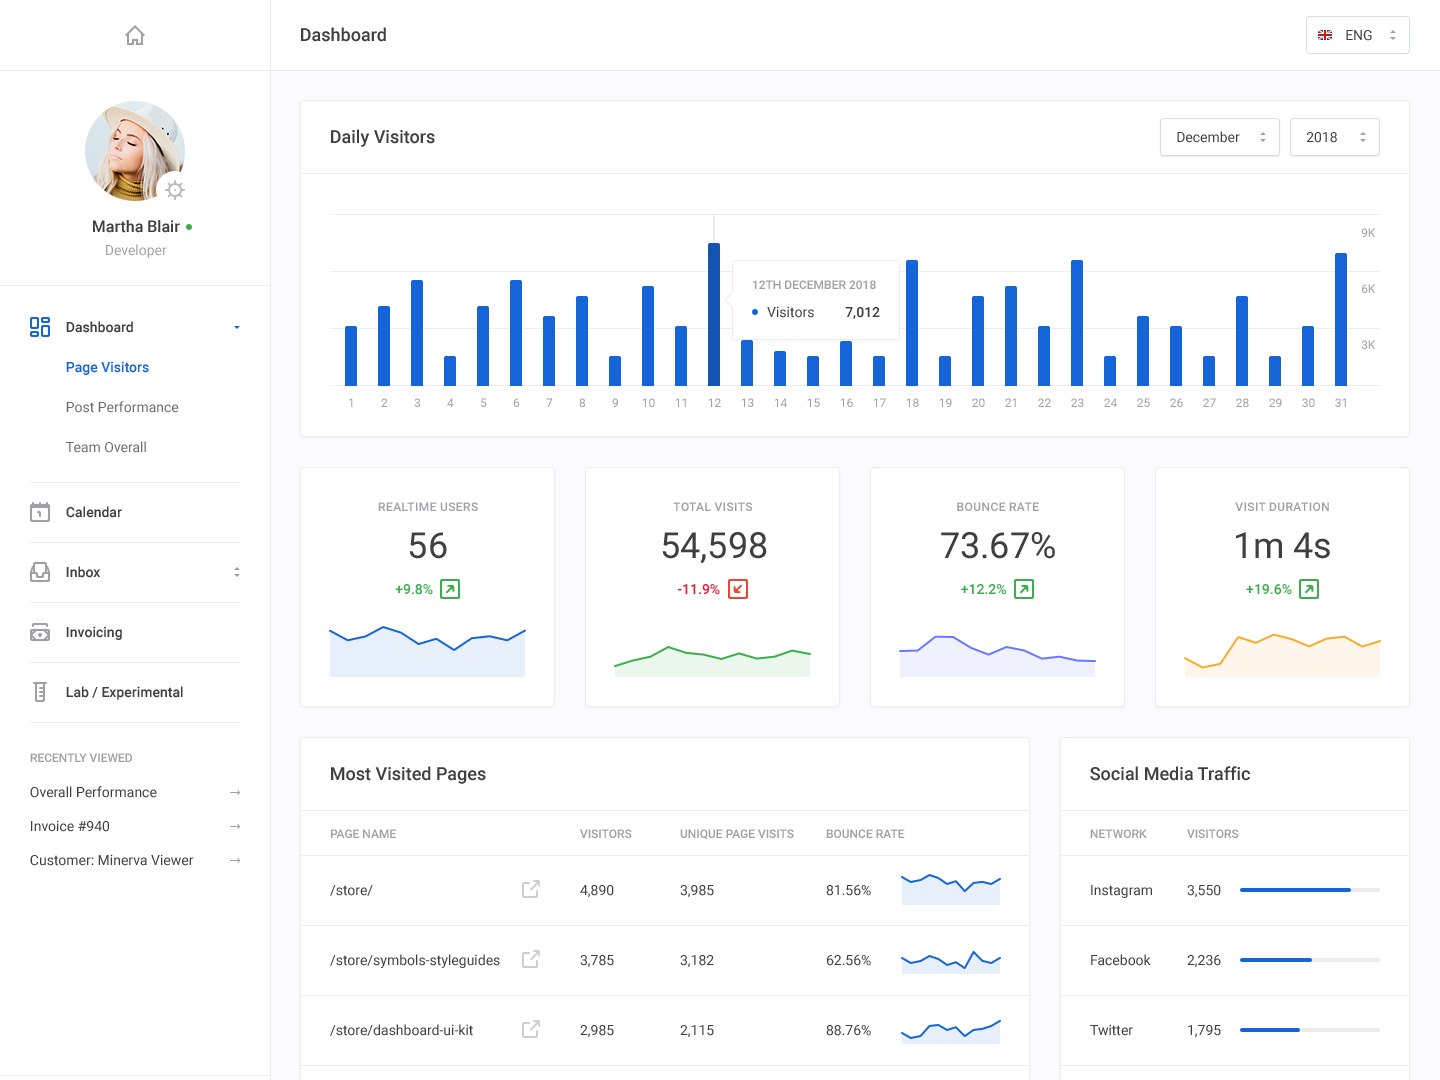Click the Twitter traffic progress bar

point(1310,1030)
